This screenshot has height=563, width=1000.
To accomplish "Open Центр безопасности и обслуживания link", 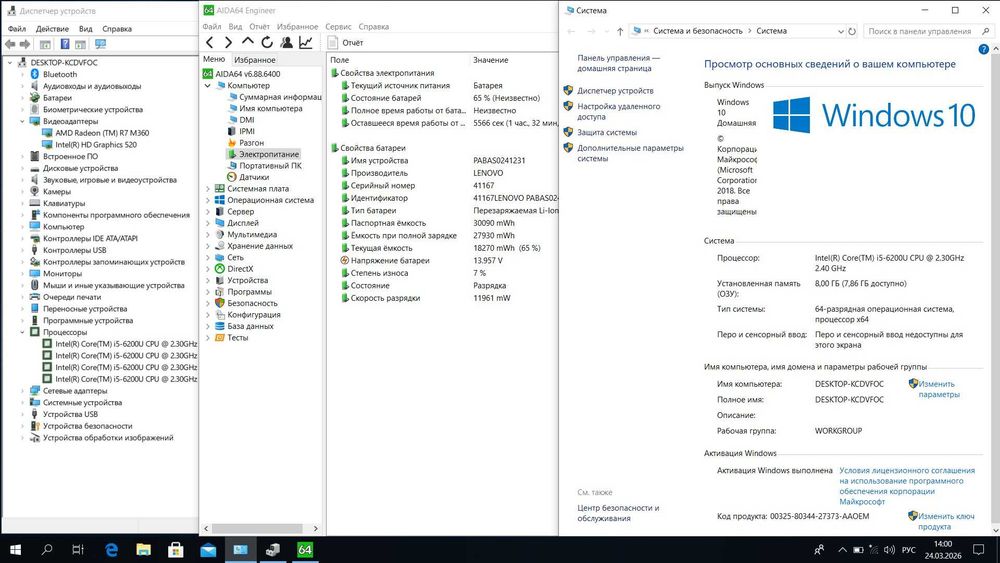I will (x=618, y=513).
